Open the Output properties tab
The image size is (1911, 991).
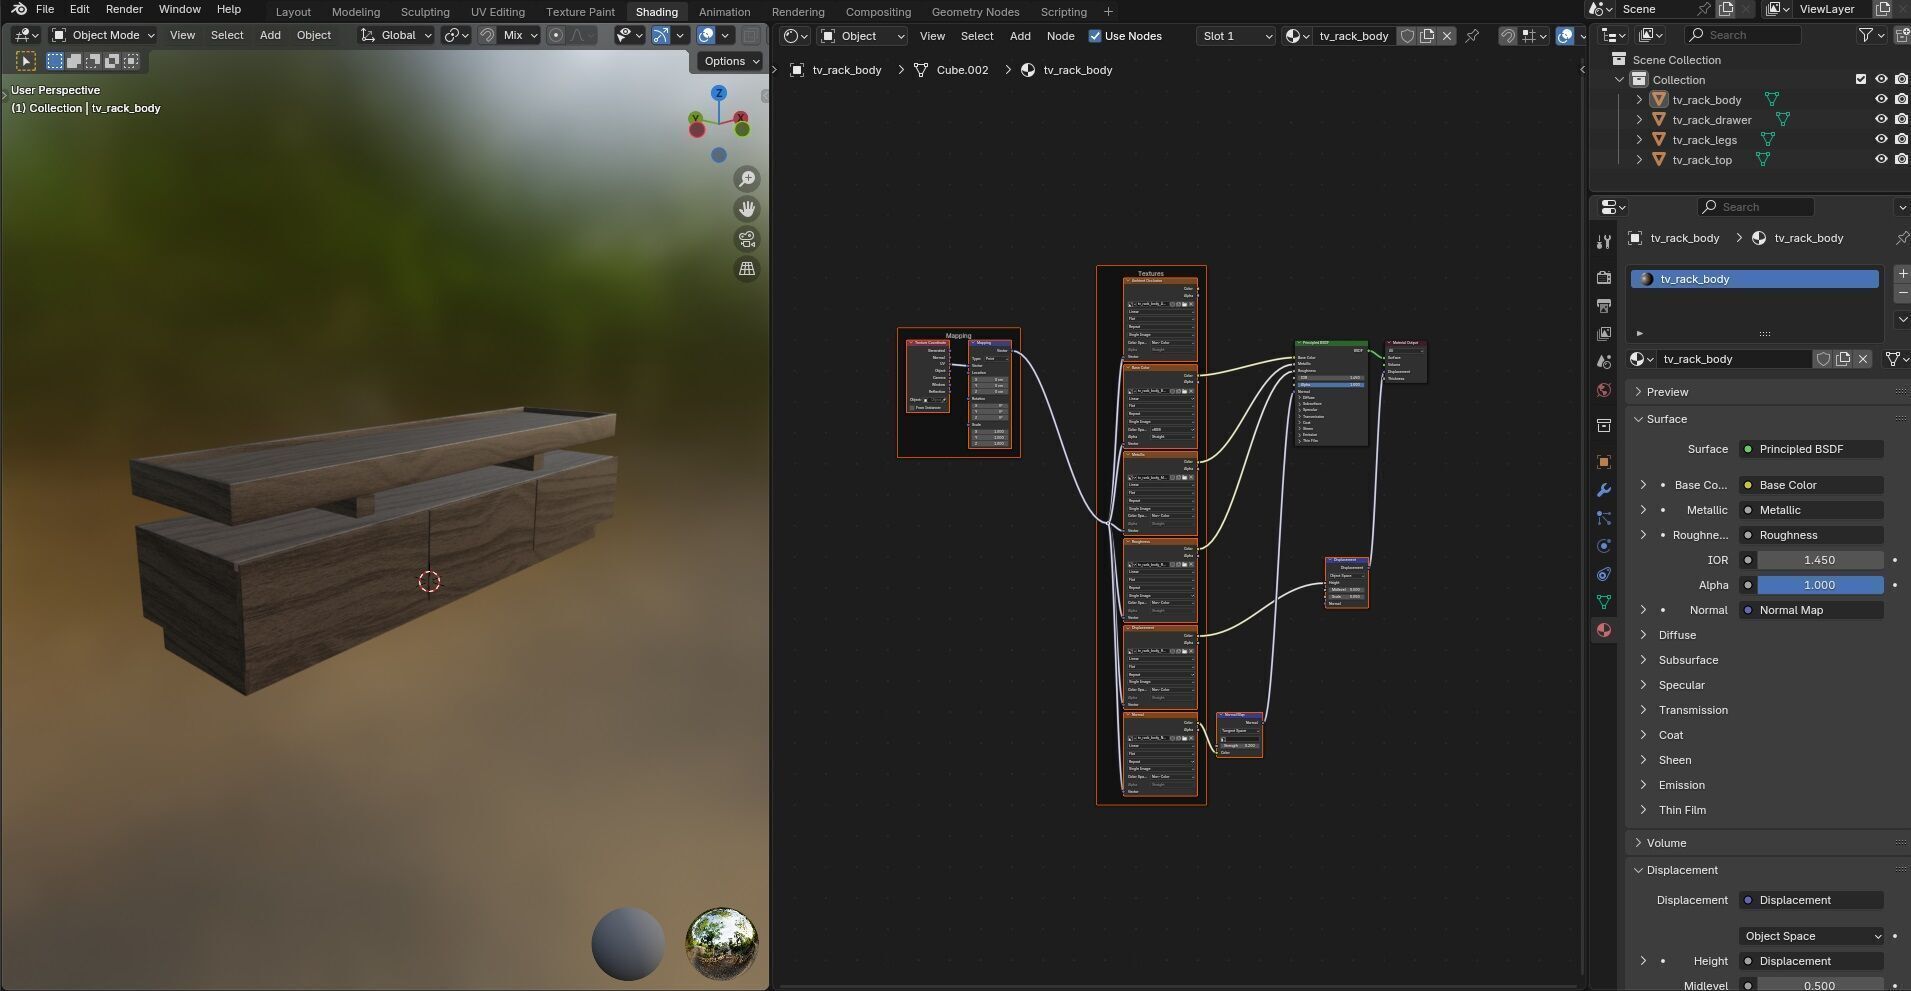click(1604, 305)
